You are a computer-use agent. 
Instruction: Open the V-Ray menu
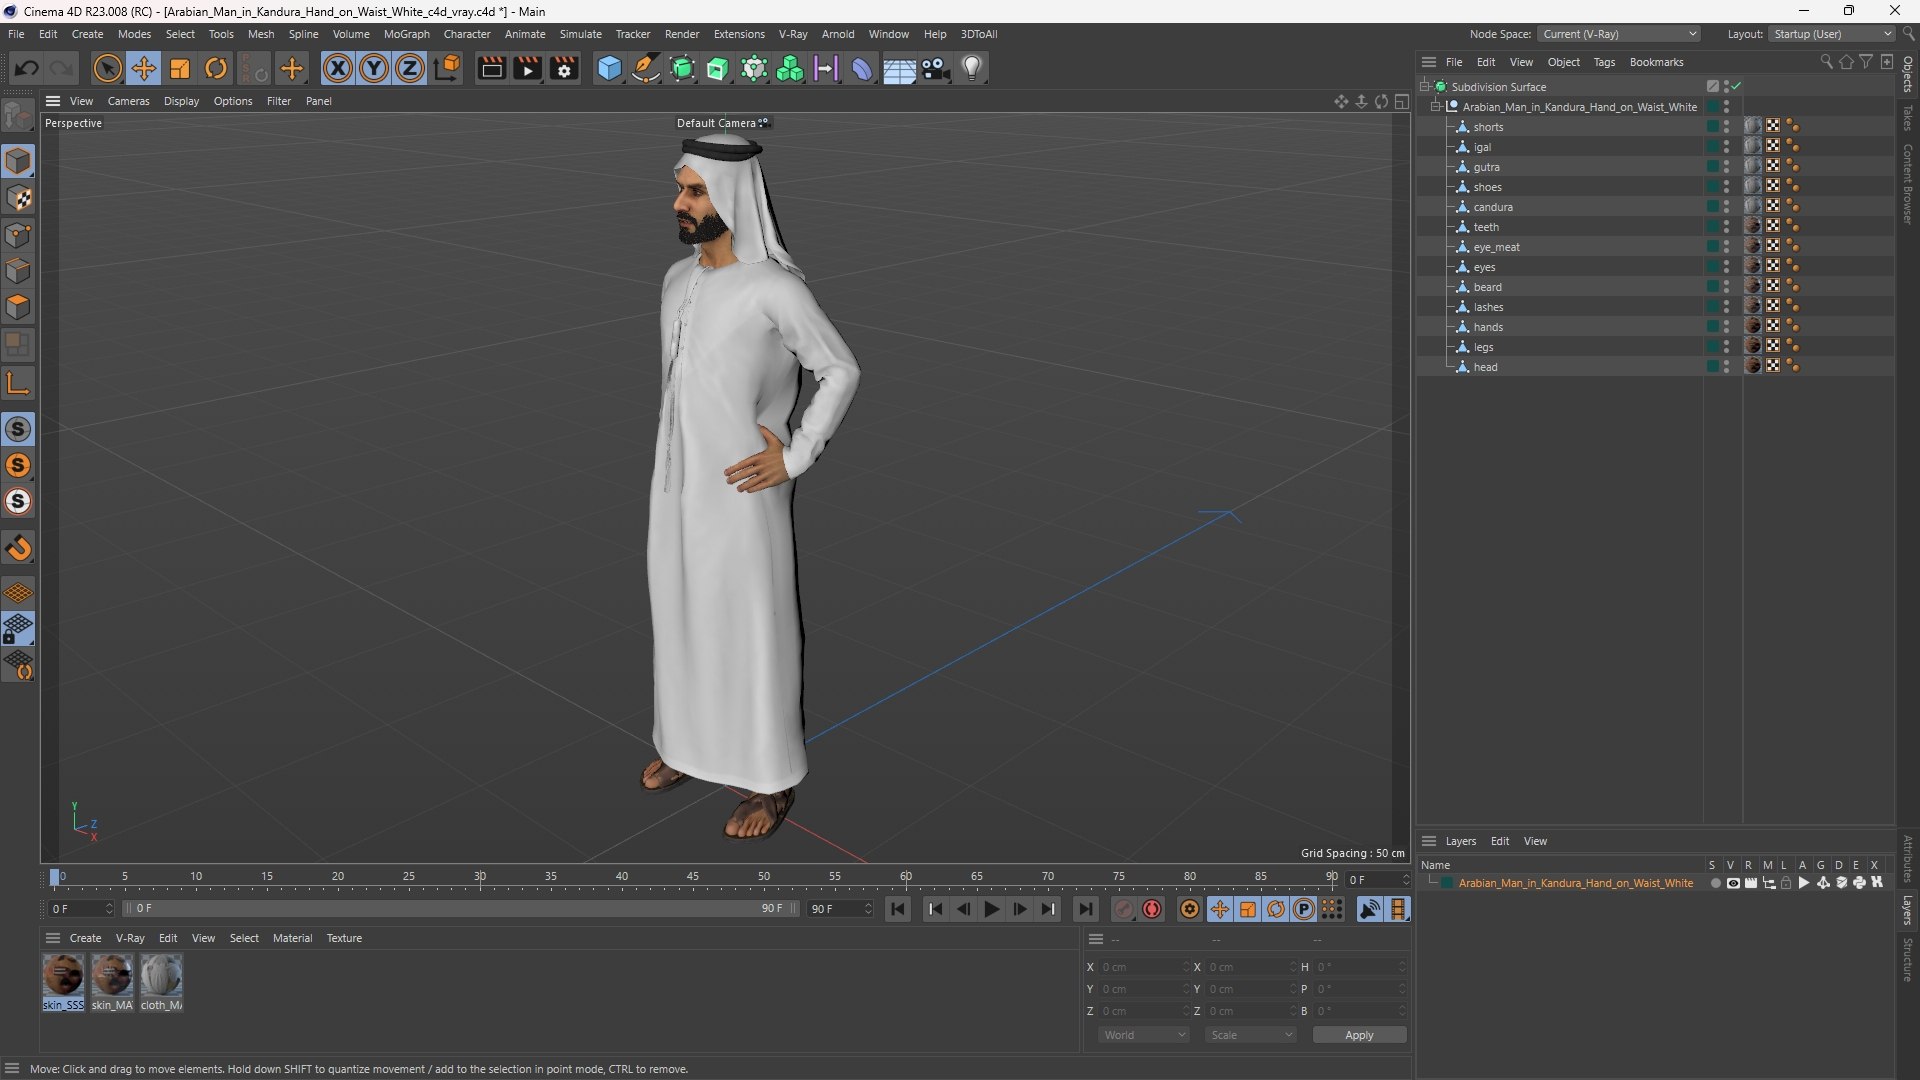click(793, 34)
